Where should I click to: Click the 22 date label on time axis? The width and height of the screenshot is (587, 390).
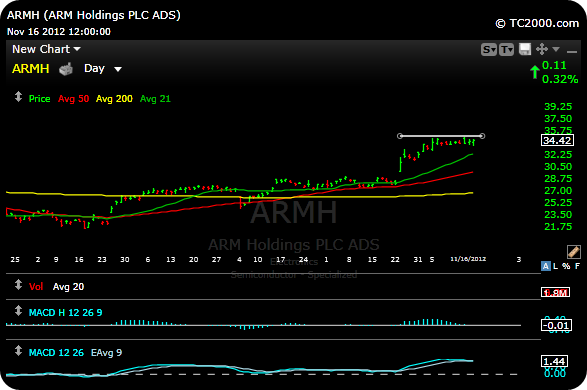point(395,259)
